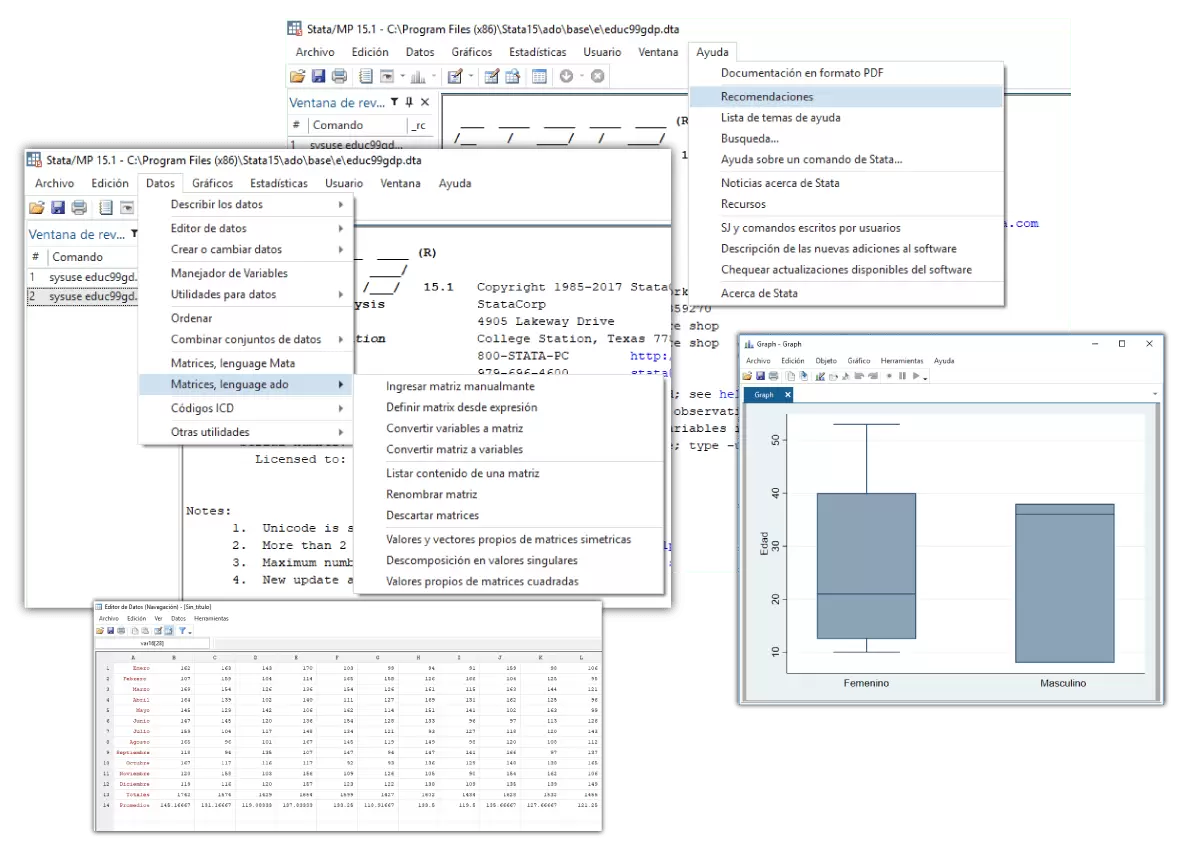This screenshot has height=848, width=1187.
Task: Close the Graph tab with its X
Action: 787,394
